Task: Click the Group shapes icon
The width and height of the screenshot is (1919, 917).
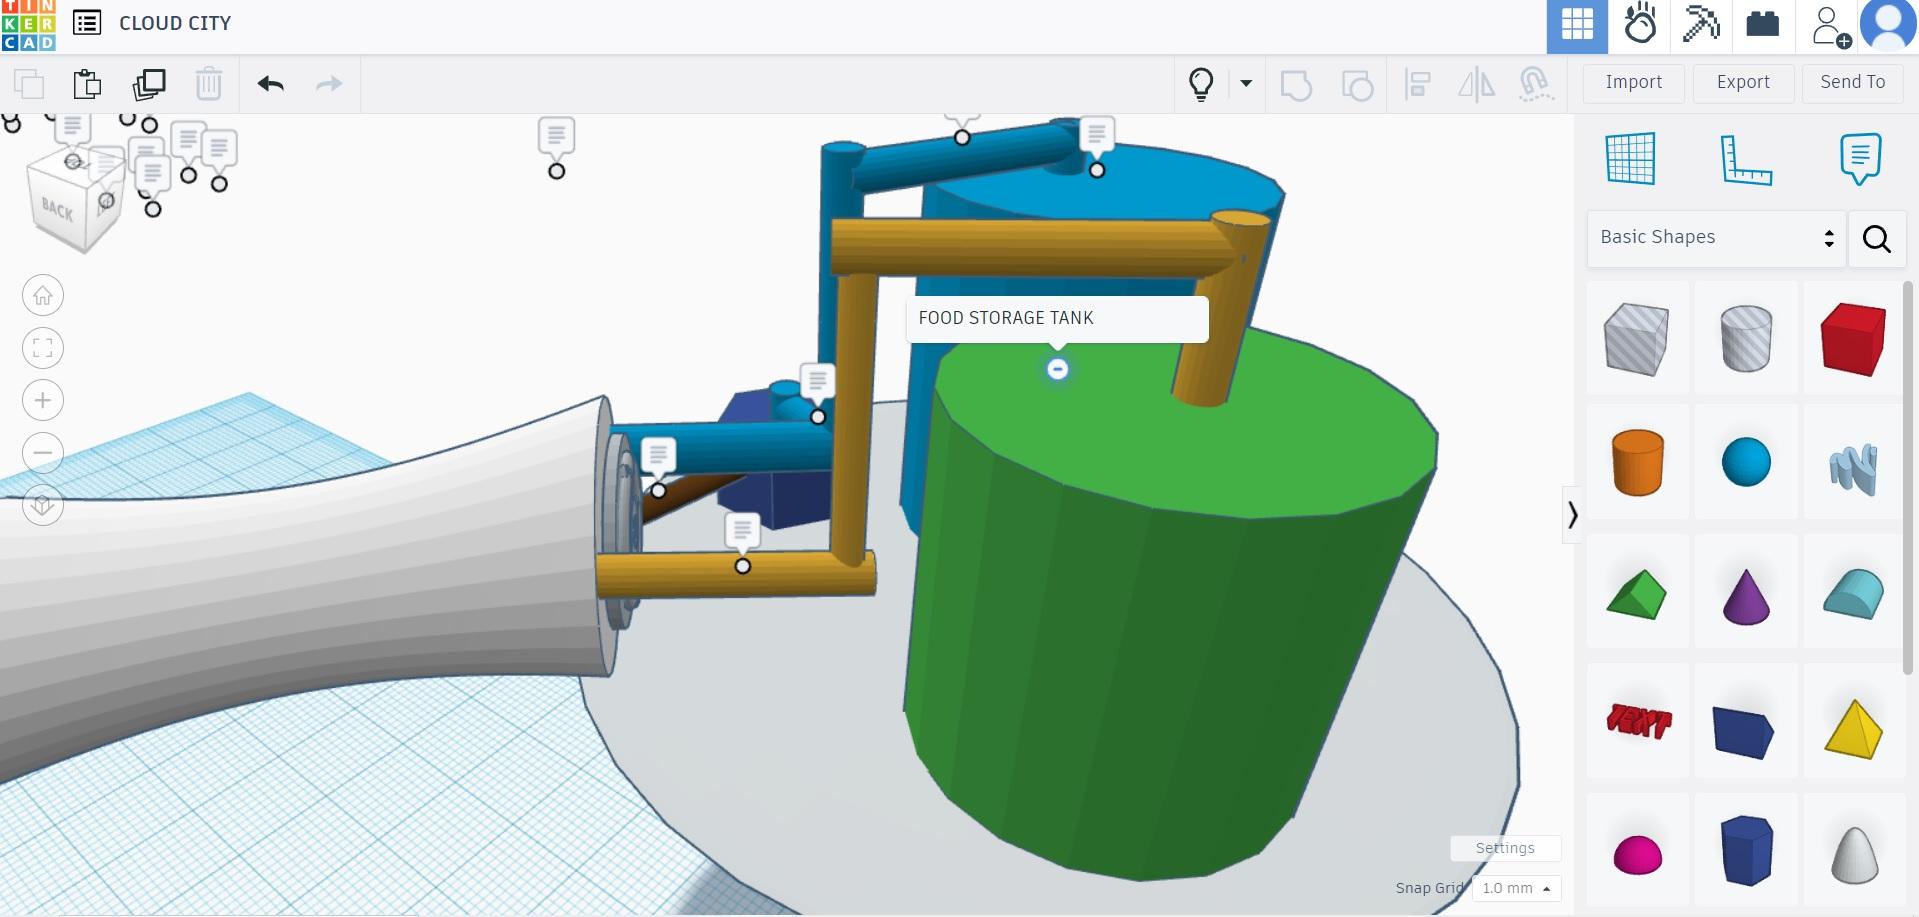Action: (1296, 85)
